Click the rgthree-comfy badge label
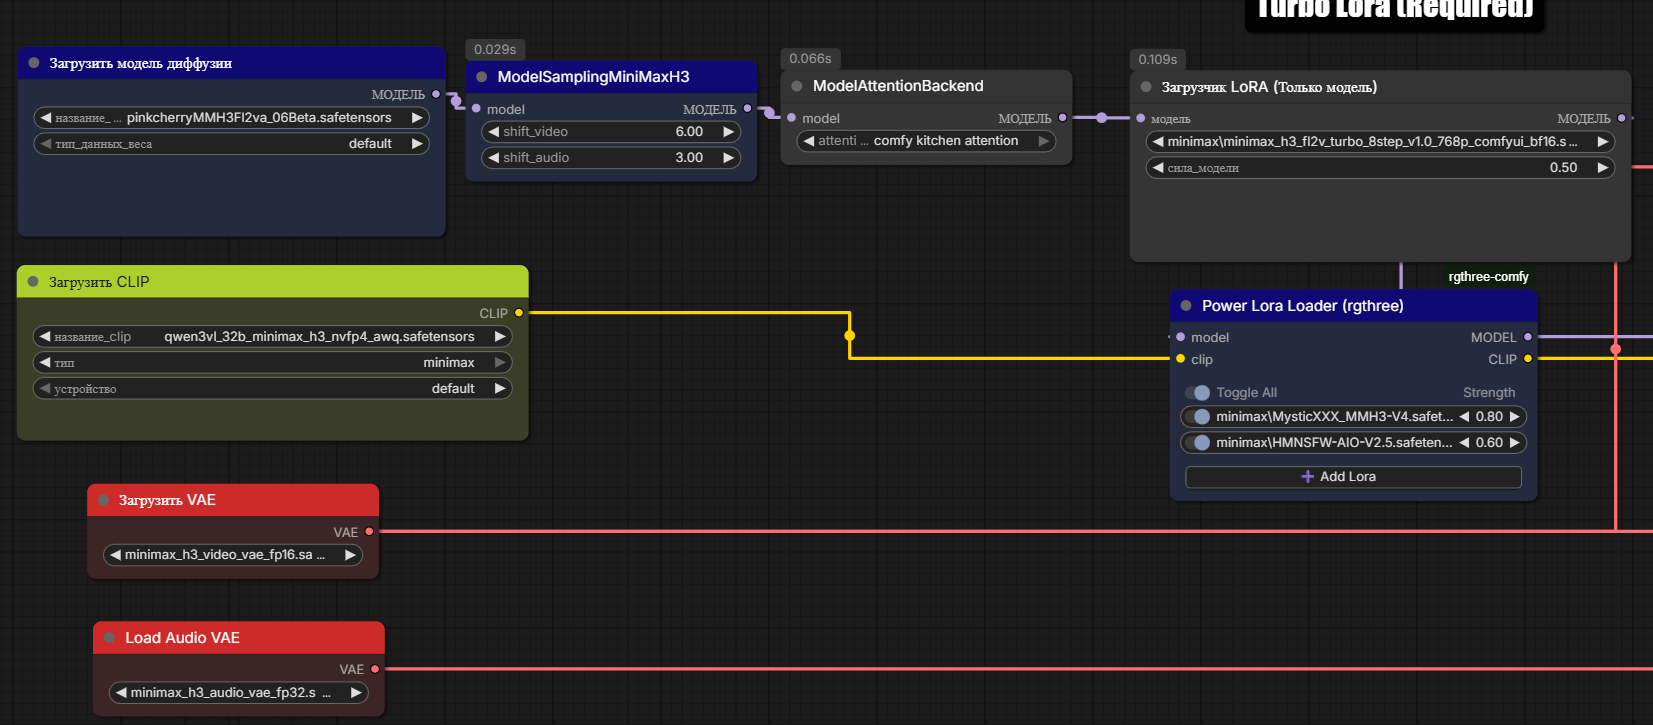 coord(1488,277)
